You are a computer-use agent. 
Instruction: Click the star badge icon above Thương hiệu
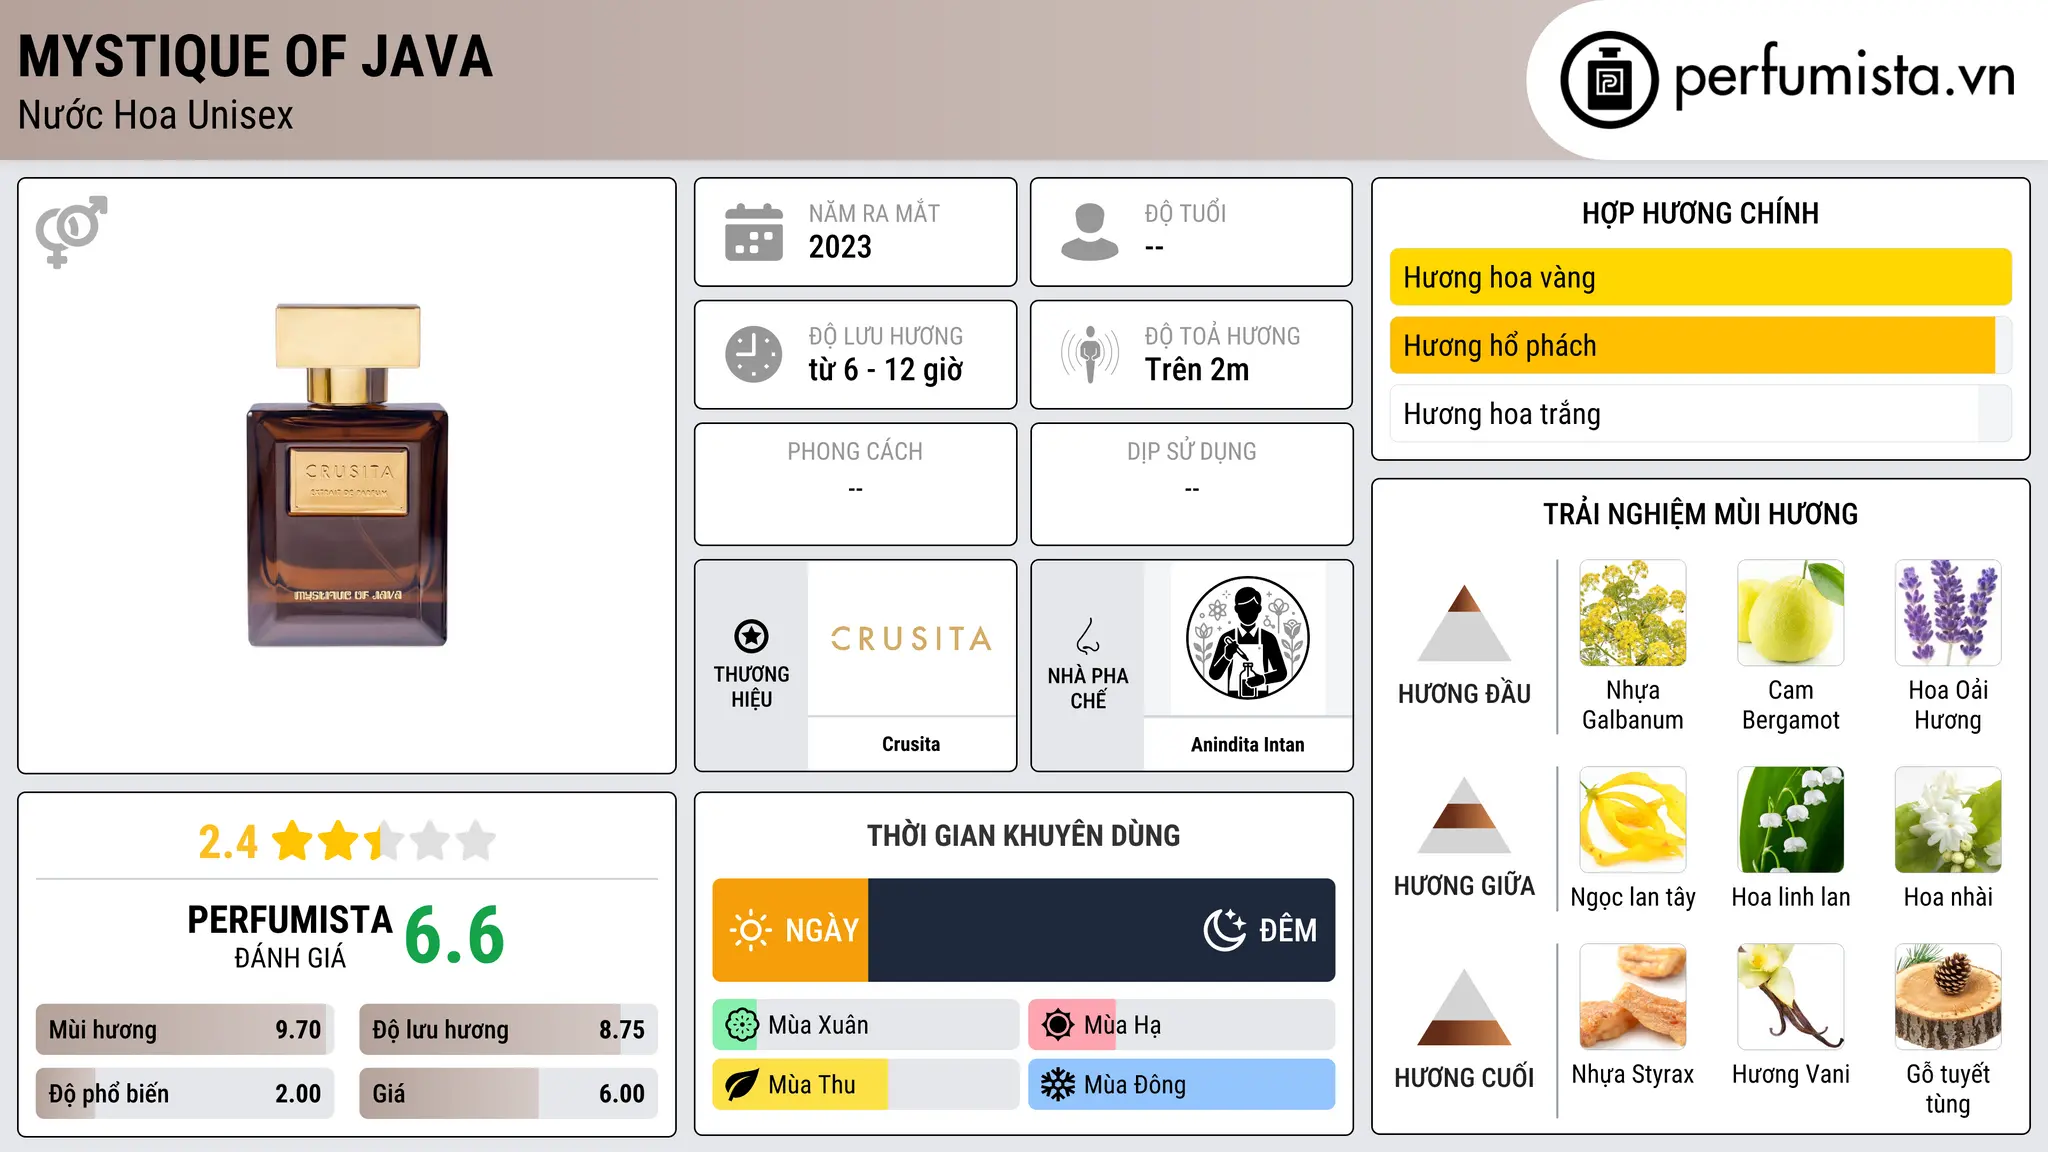(751, 636)
